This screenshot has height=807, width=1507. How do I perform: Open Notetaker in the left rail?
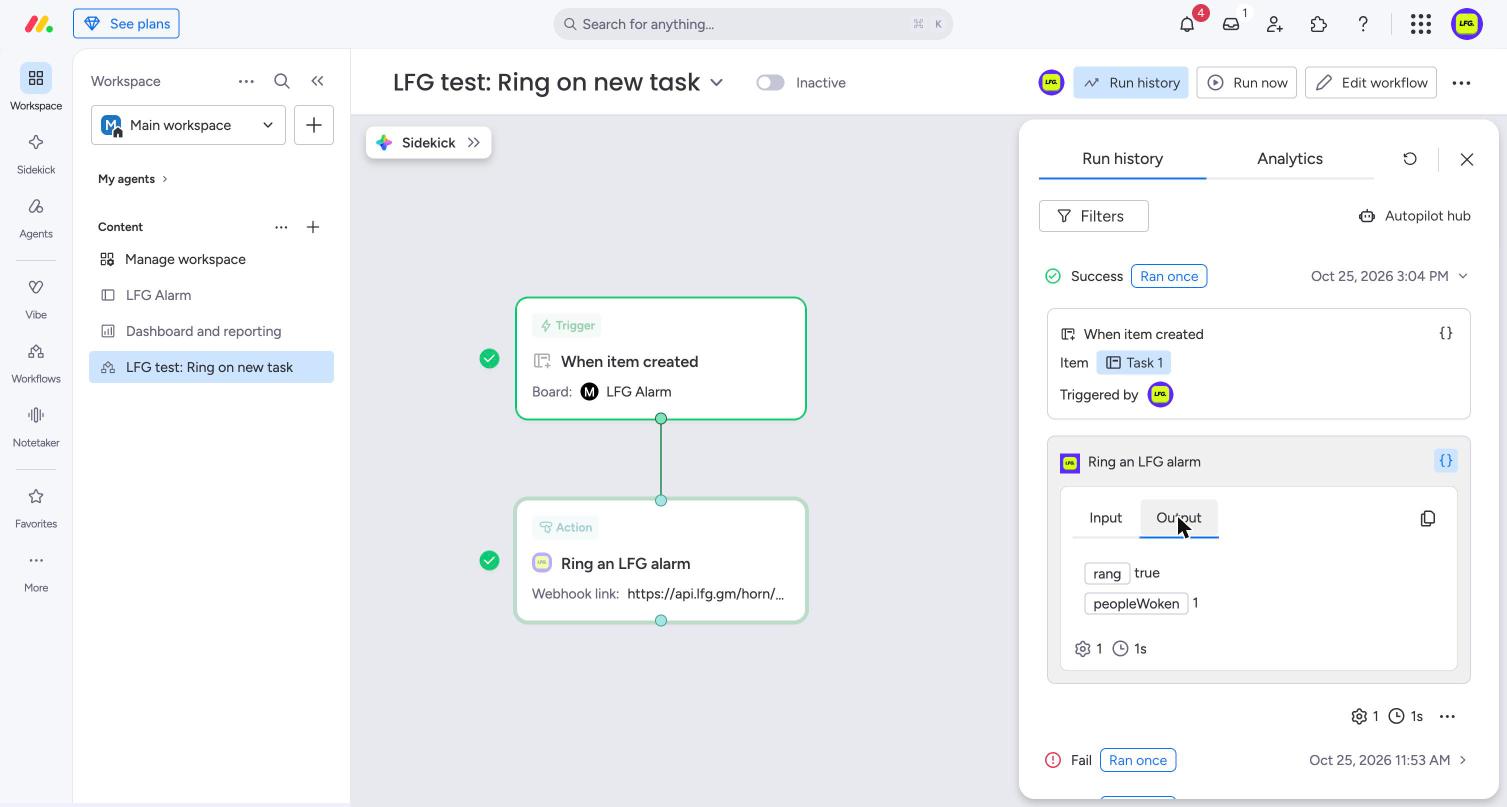[36, 425]
